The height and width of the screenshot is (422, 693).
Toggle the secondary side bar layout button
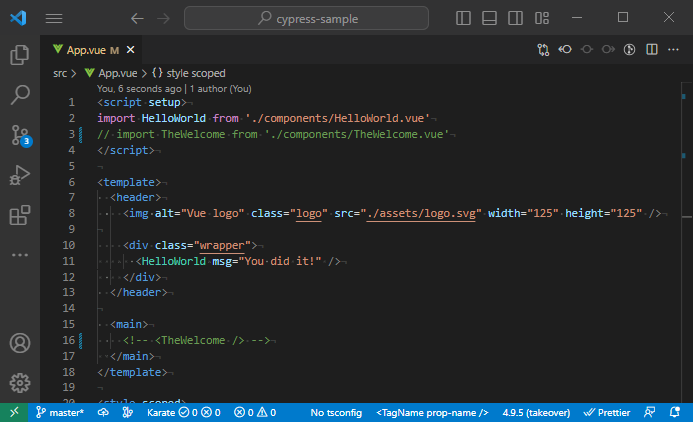[515, 18]
